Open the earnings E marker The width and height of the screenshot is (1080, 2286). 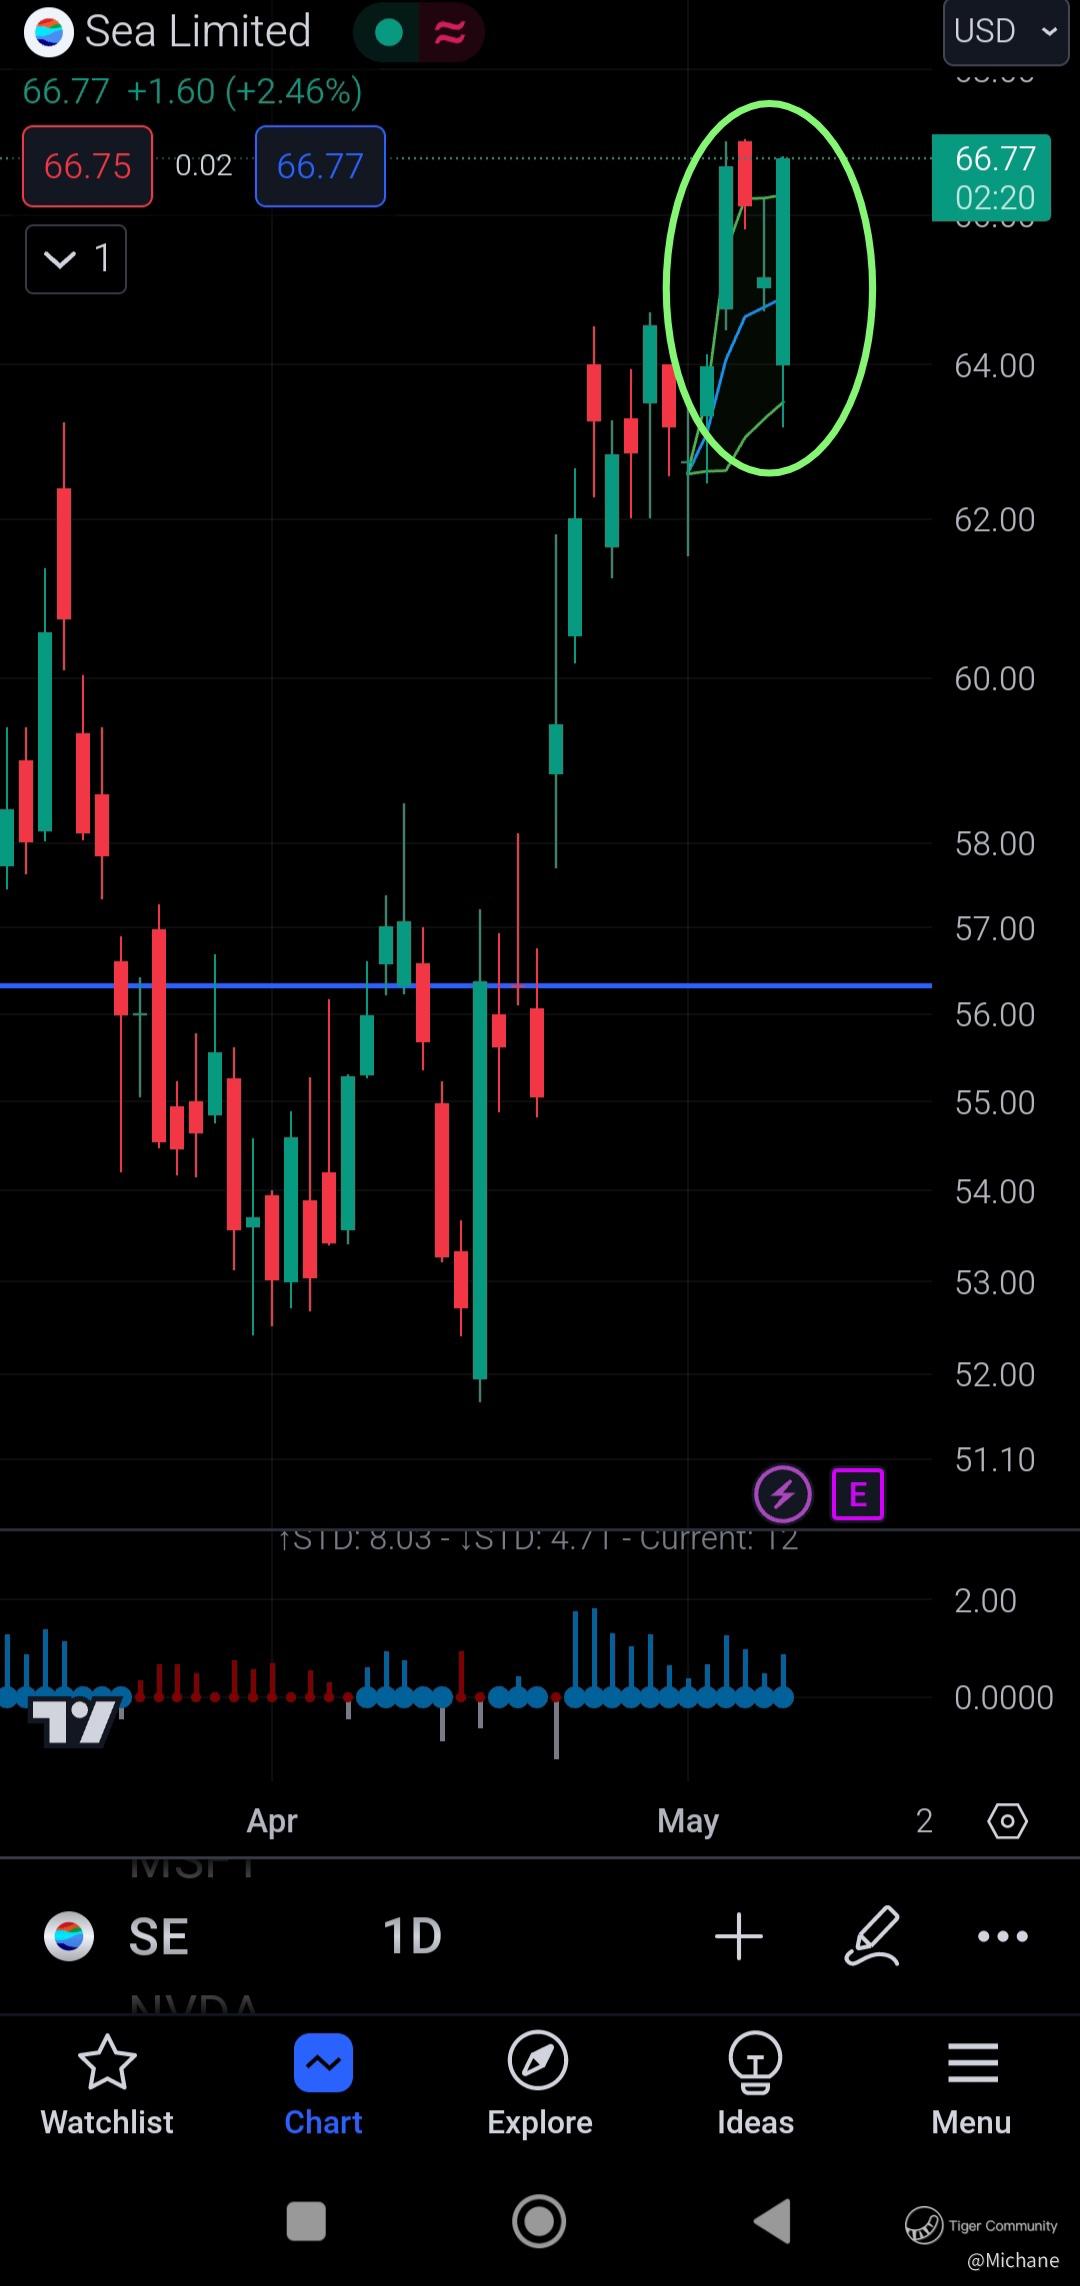858,1495
